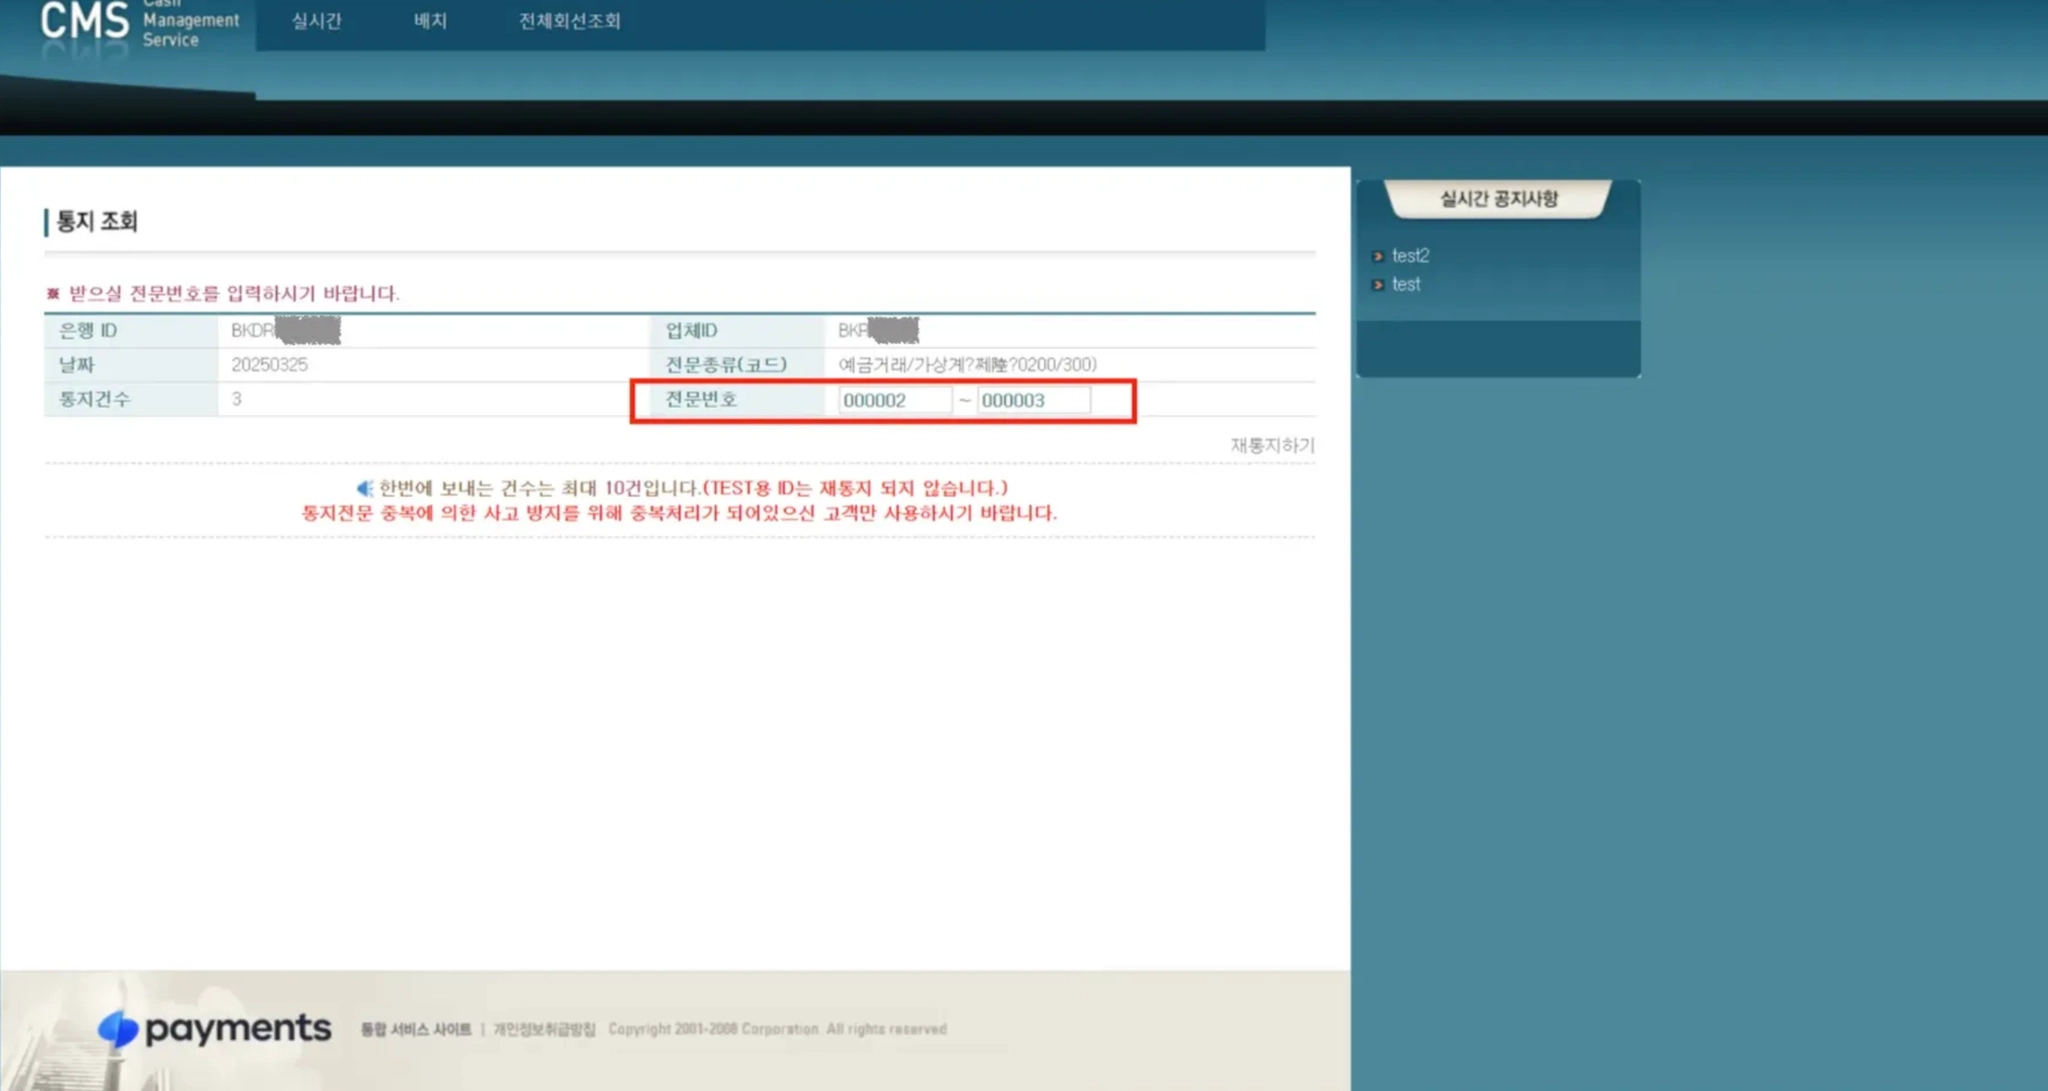The width and height of the screenshot is (2048, 1091).
Task: Click the blue payments logo icon
Action: [118, 1028]
